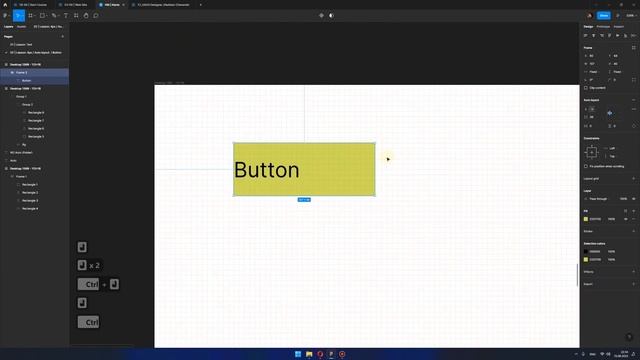Screen dimensions: 640x360
Task: Add export setting with plus icon
Action: click(x=633, y=284)
